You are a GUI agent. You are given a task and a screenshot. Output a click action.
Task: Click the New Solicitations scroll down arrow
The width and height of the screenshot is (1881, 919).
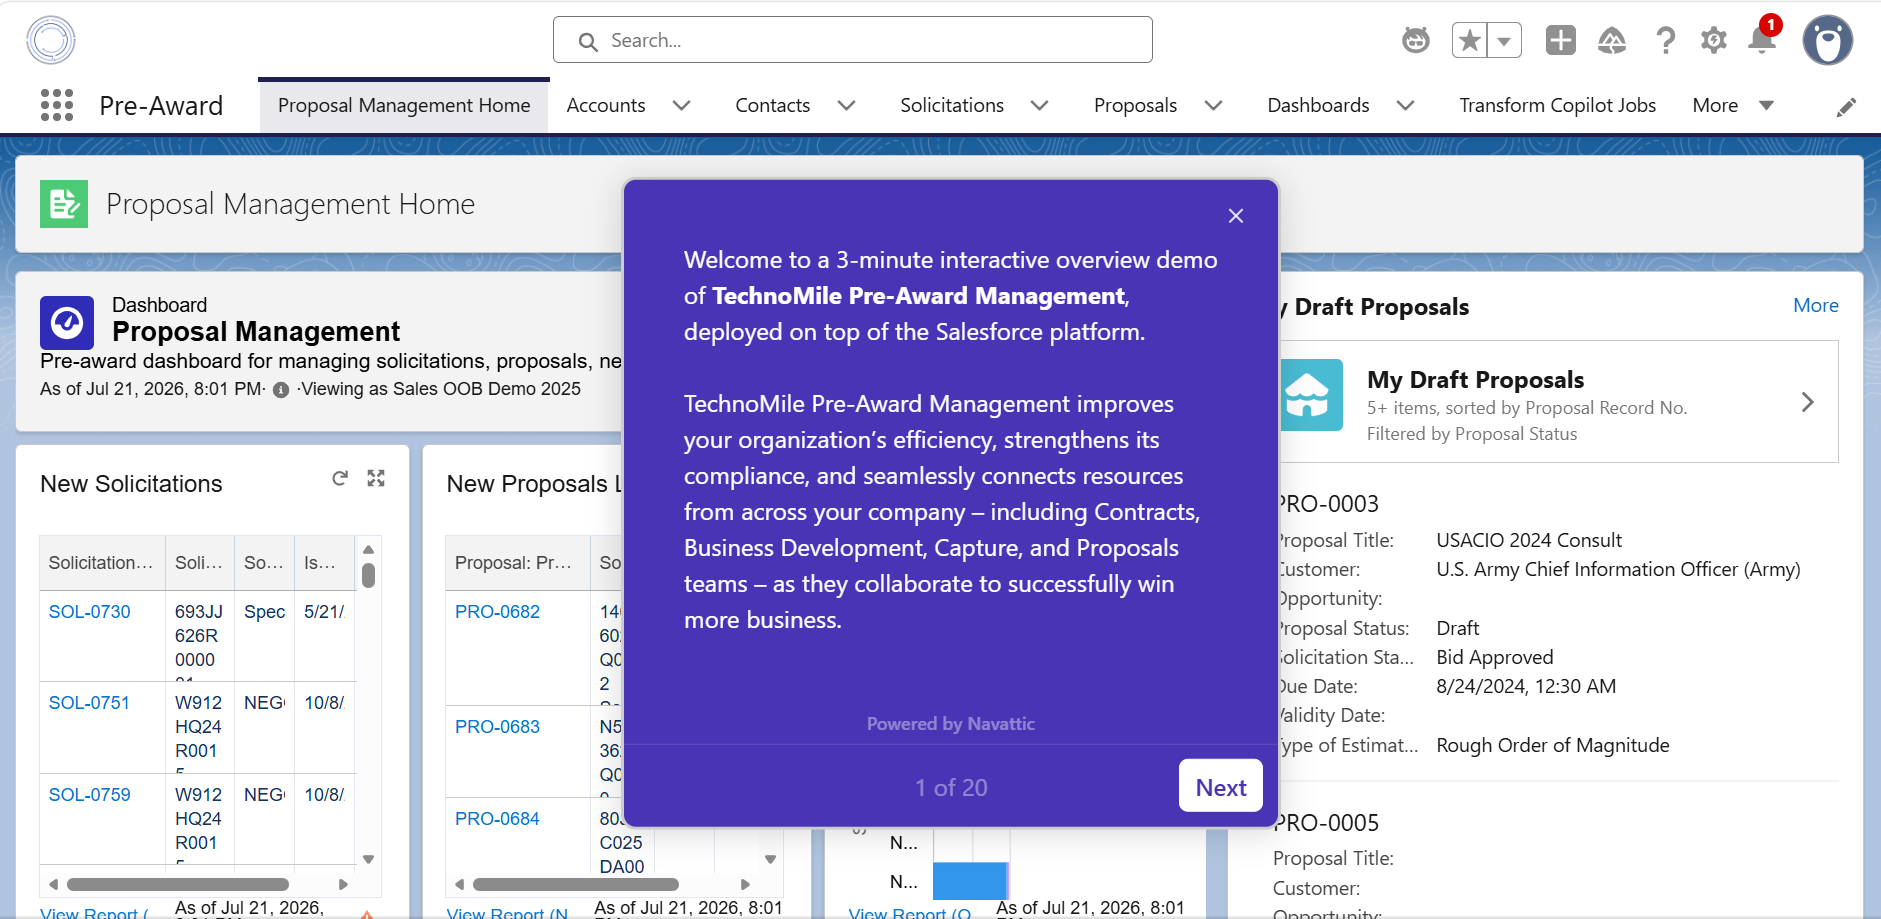point(368,859)
